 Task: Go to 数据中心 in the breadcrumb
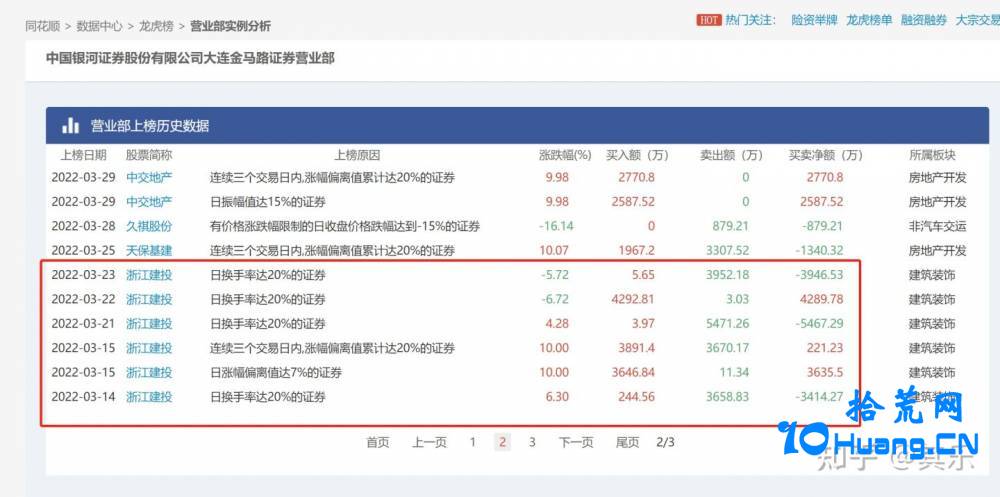99,26
